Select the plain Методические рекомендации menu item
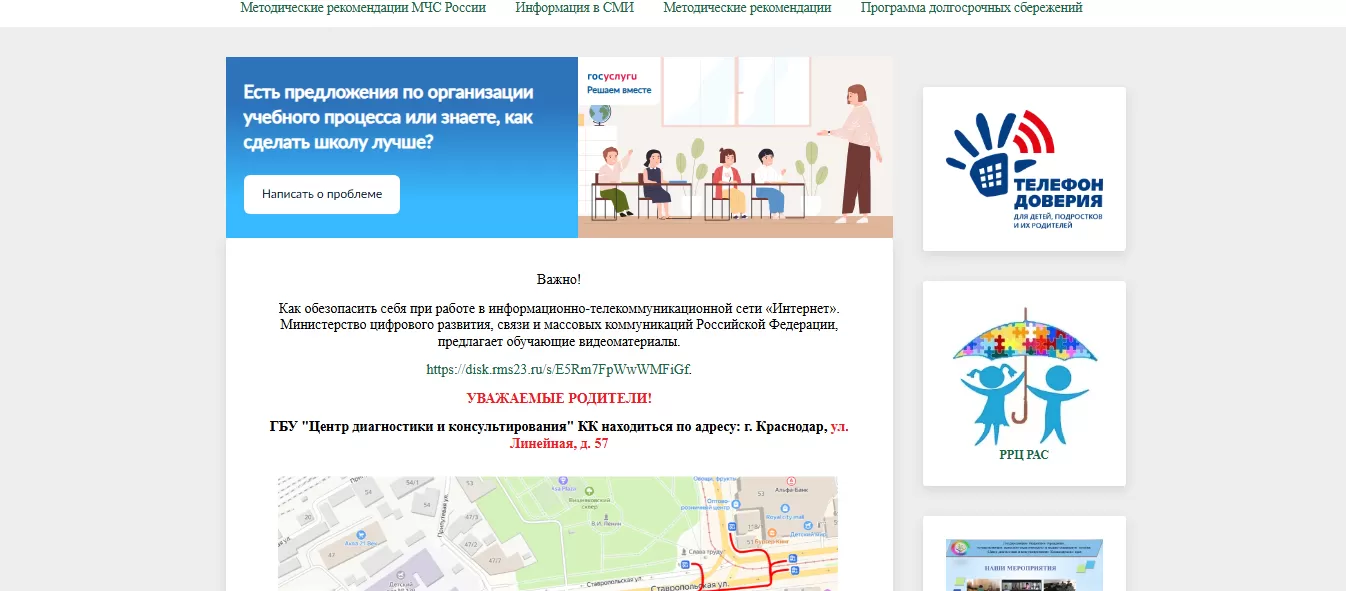The image size is (1346, 591). click(747, 8)
